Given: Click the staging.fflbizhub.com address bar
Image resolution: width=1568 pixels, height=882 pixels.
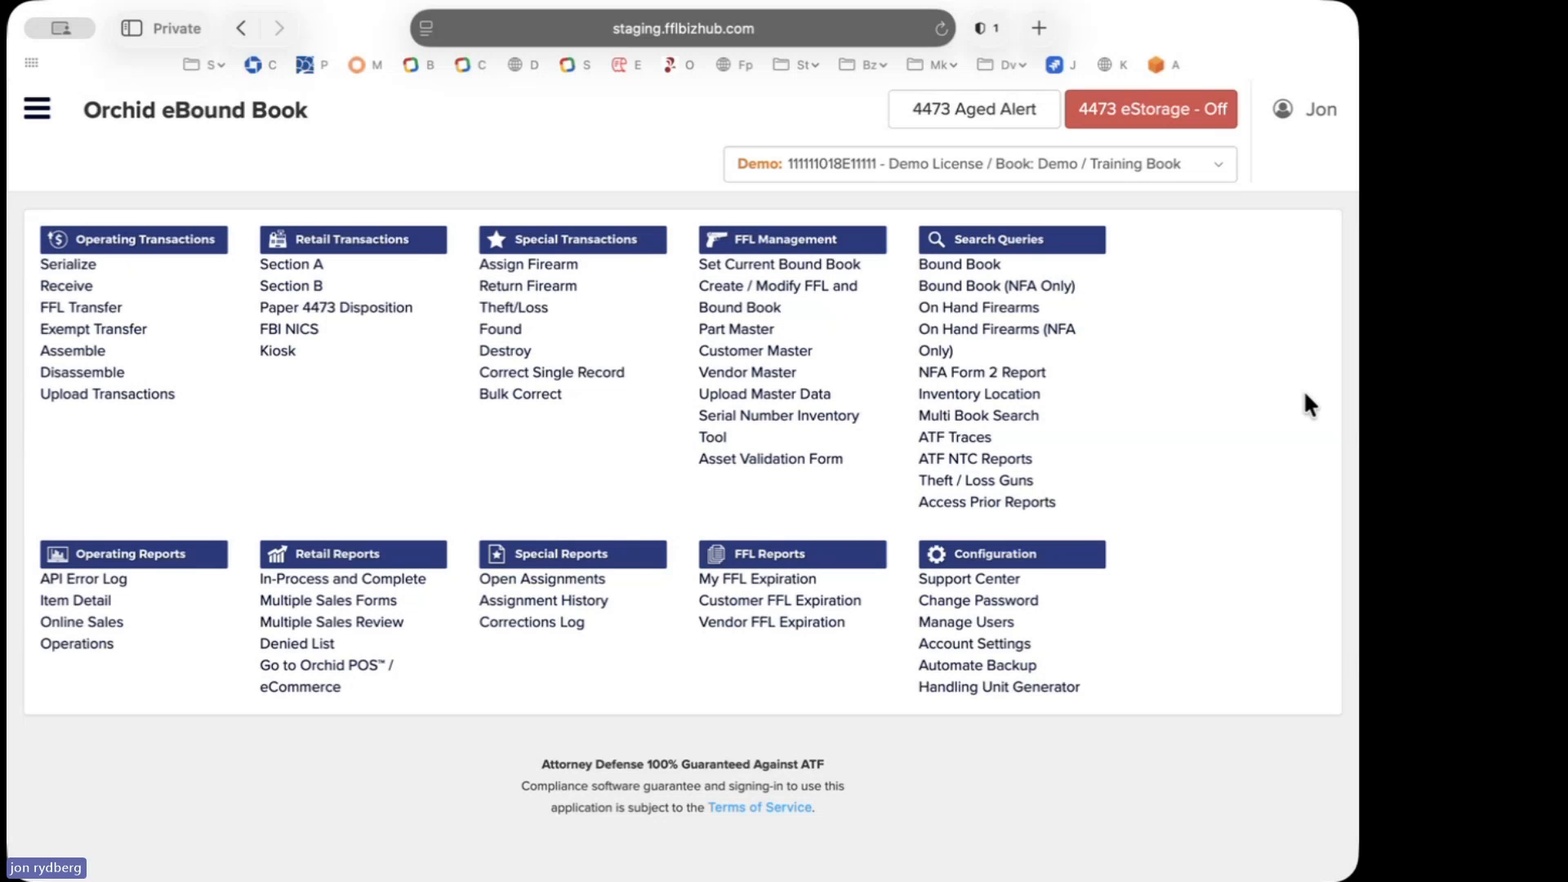Looking at the screenshot, I should click(683, 28).
